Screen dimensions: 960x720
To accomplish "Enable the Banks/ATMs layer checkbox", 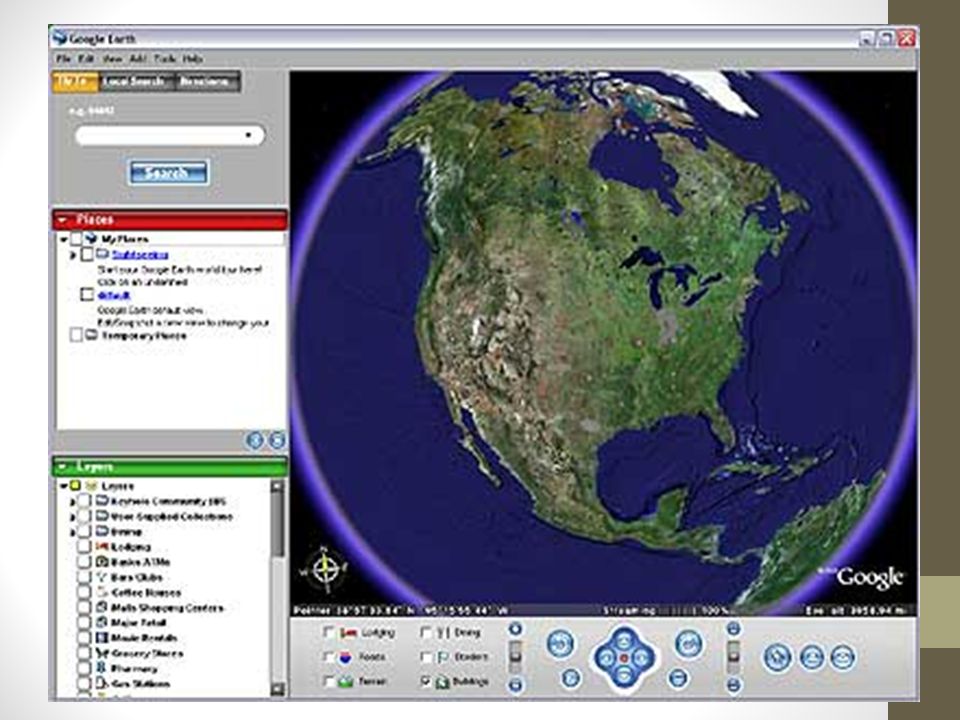I will 84,562.
